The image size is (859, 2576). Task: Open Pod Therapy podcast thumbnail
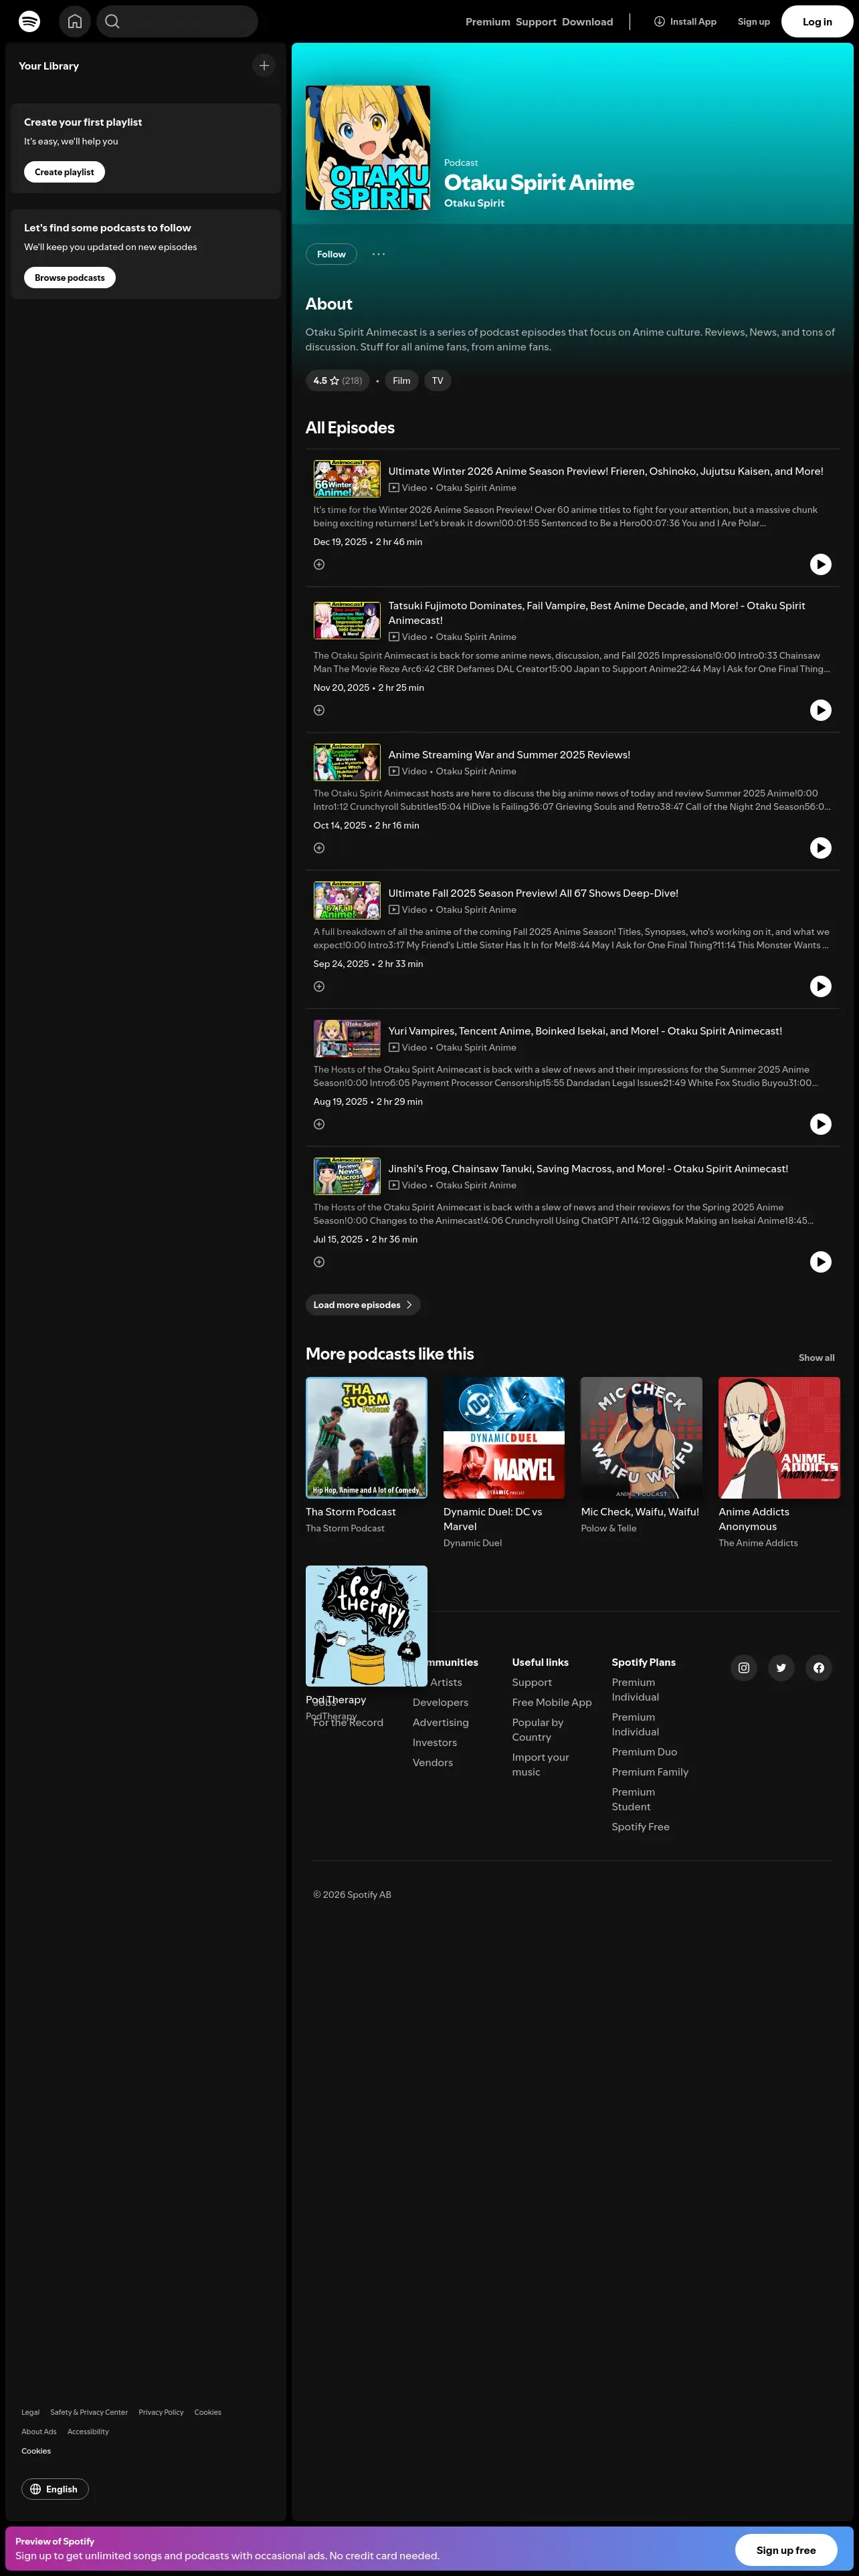(x=366, y=1626)
